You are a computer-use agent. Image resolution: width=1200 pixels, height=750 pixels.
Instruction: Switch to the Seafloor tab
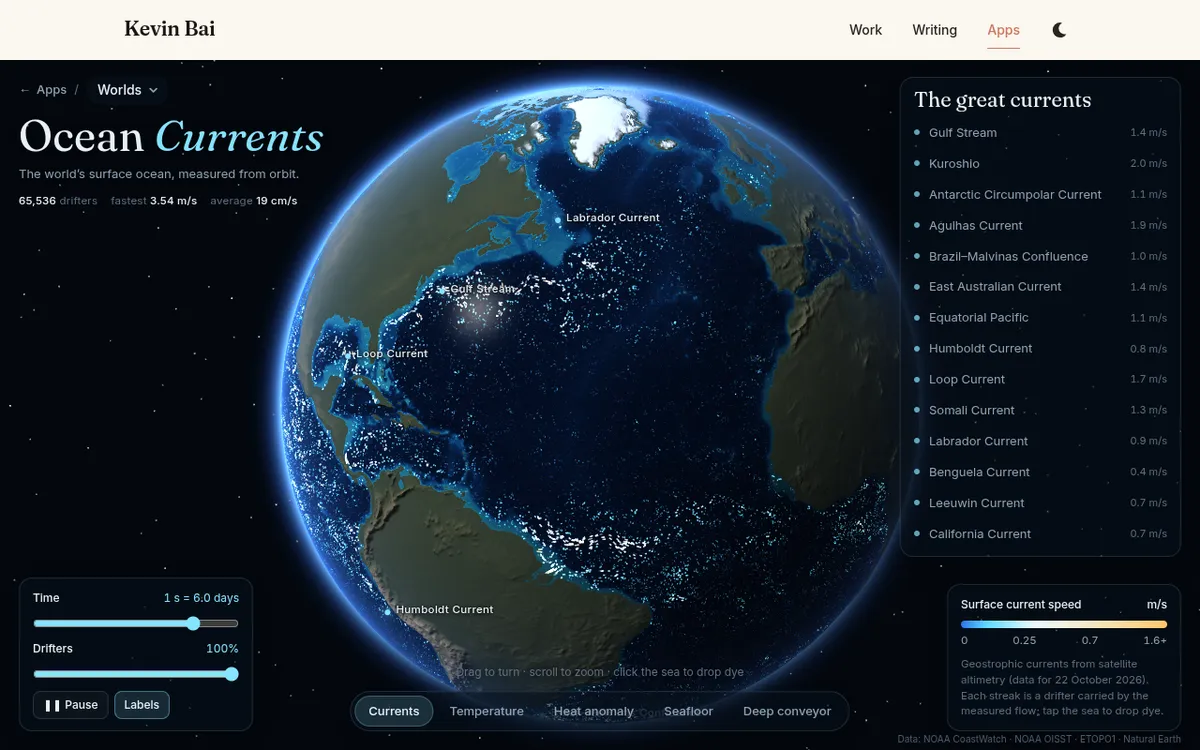(689, 711)
